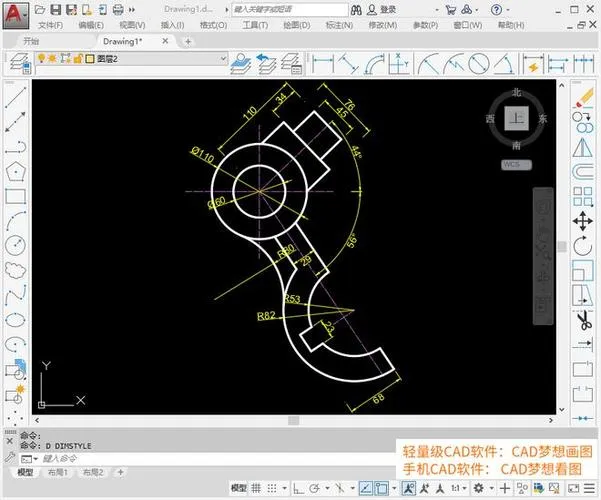This screenshot has height=500, width=601.
Task: Click the 登录 sign-in button
Action: pyautogui.click(x=387, y=9)
